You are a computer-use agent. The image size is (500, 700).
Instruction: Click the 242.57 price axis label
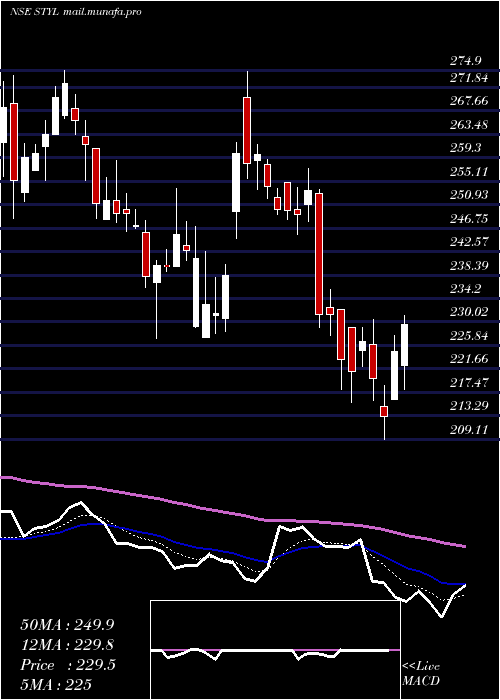click(468, 242)
